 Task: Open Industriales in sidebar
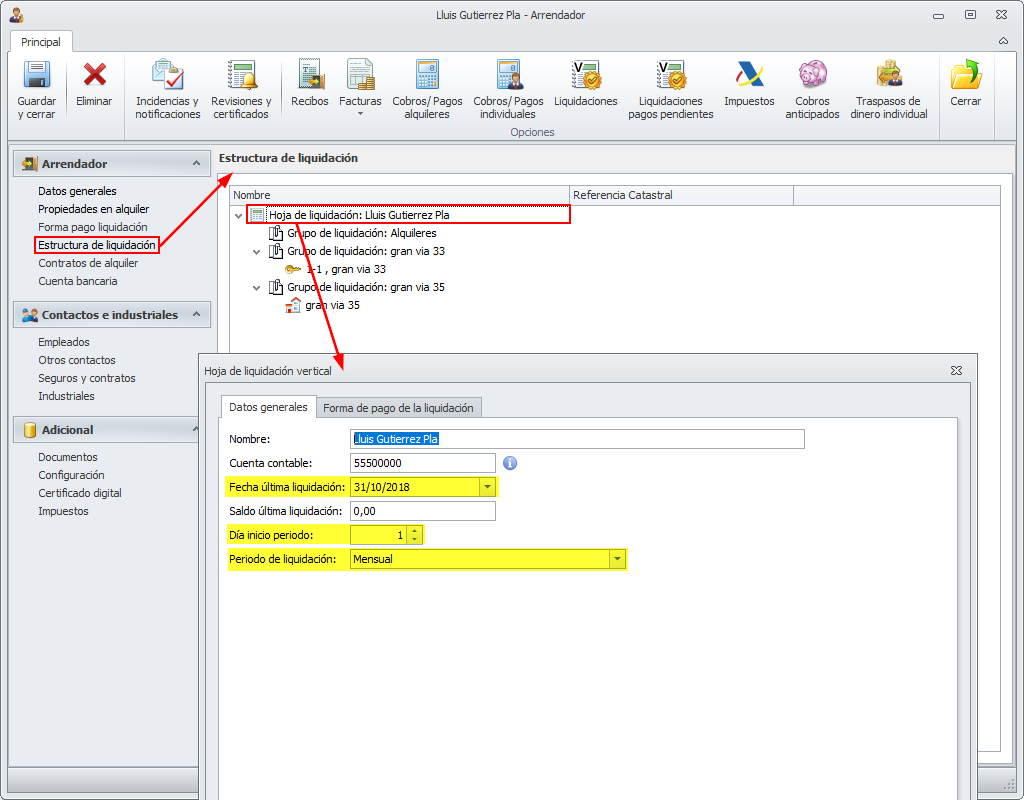click(66, 396)
